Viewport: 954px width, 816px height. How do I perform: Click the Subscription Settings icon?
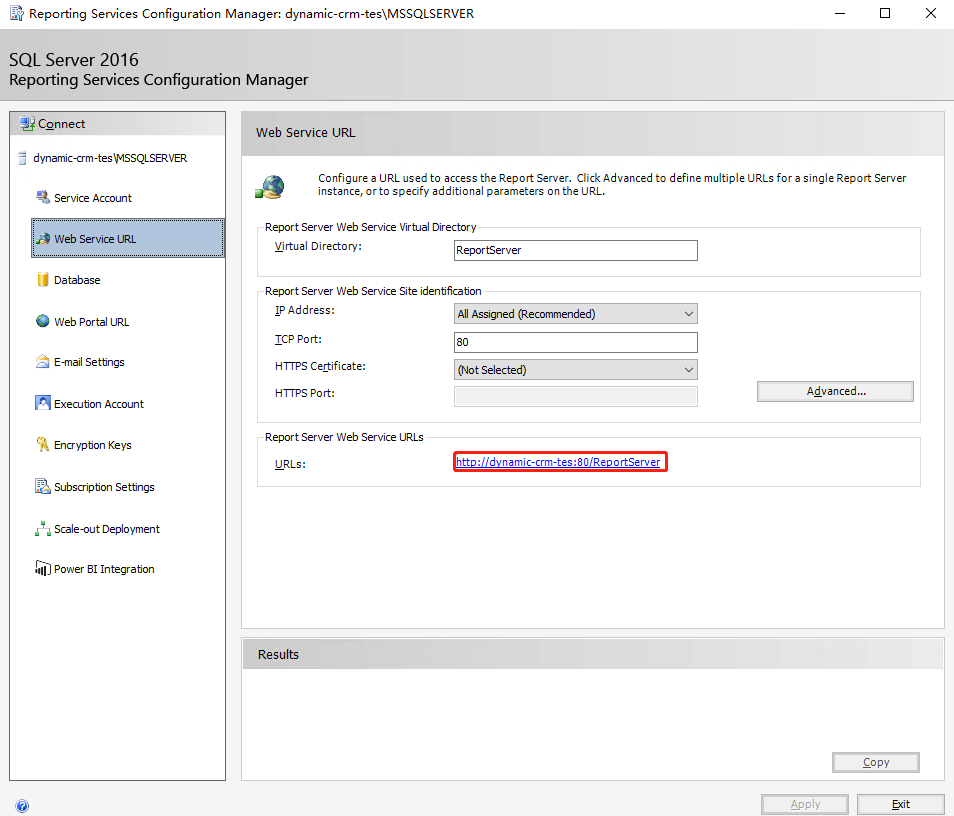tap(43, 486)
